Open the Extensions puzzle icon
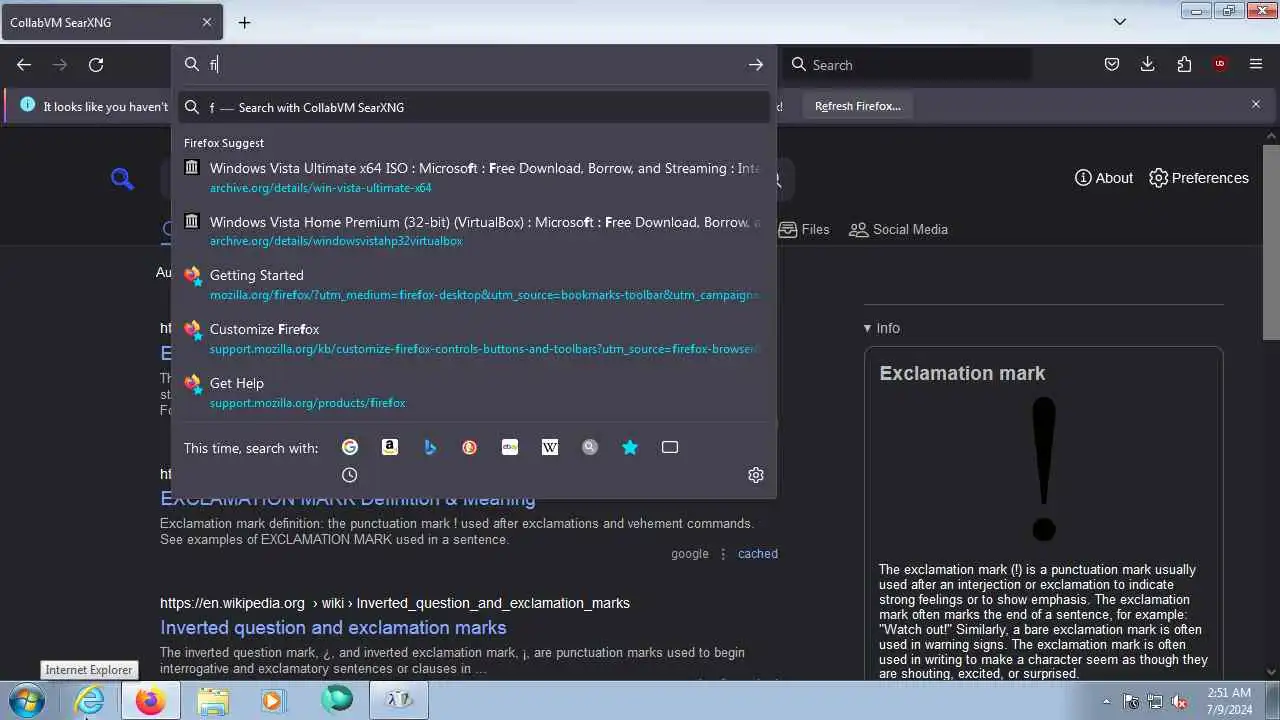 tap(1184, 64)
